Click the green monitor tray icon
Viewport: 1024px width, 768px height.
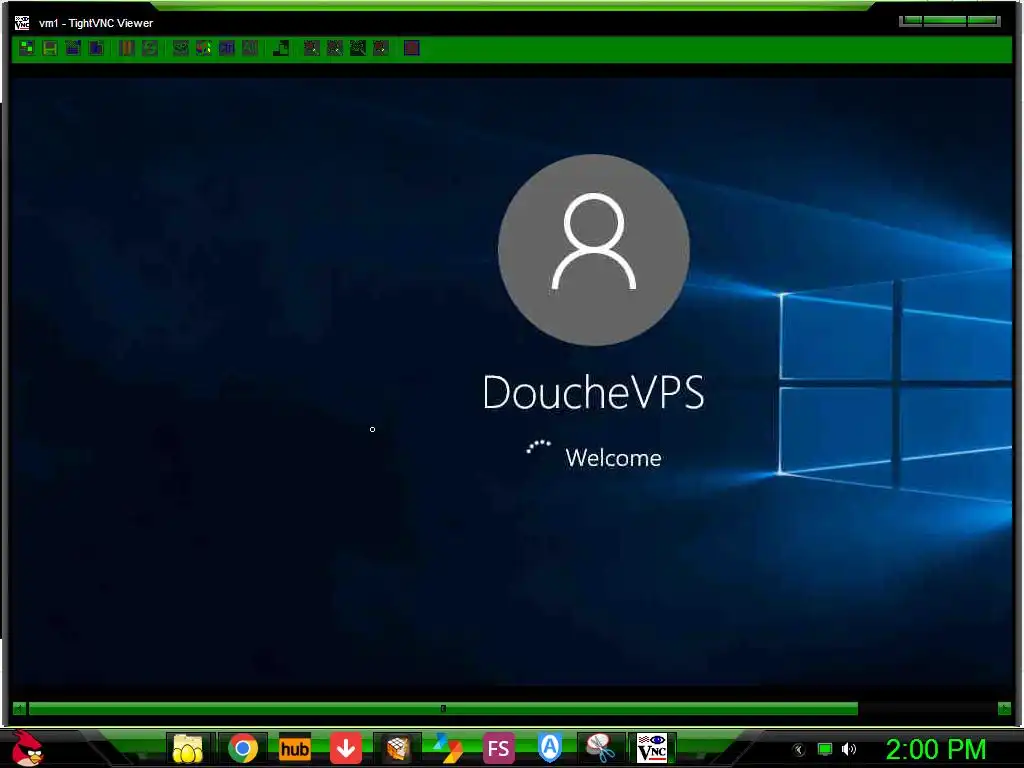click(x=825, y=749)
